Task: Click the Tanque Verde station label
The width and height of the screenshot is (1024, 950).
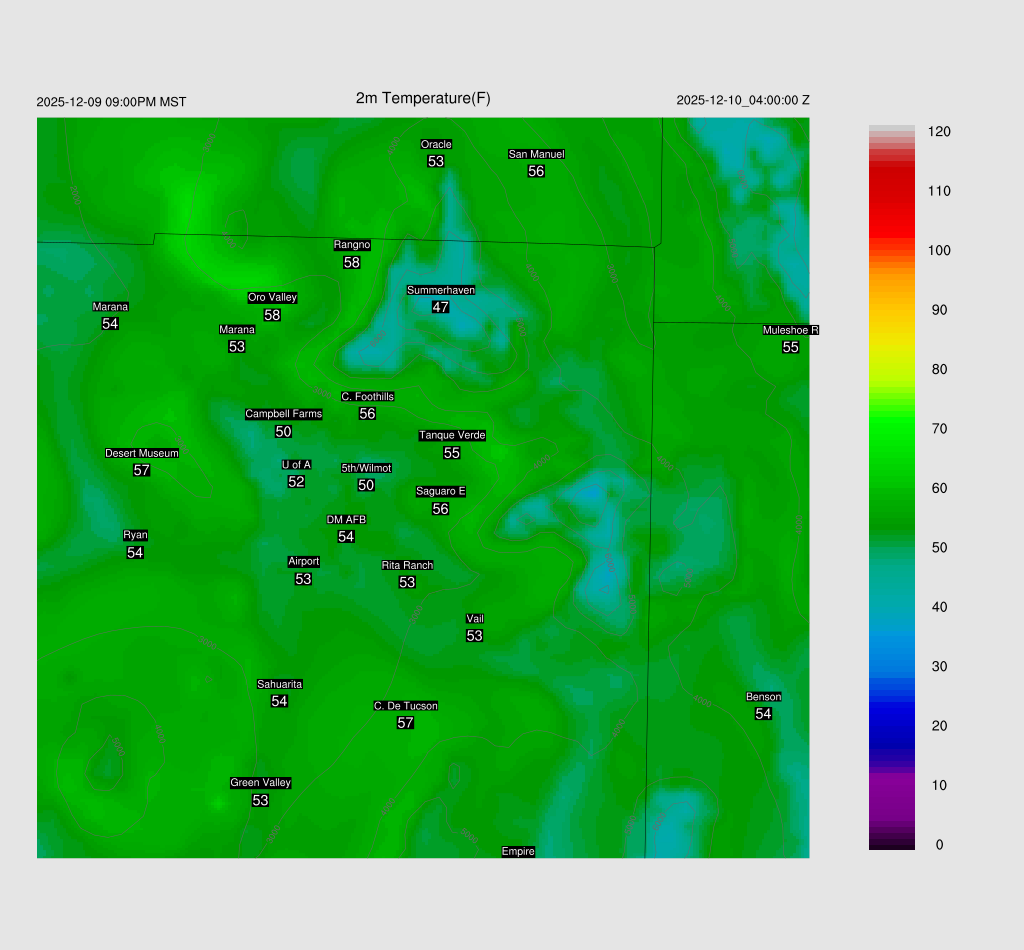Action: click(x=452, y=435)
